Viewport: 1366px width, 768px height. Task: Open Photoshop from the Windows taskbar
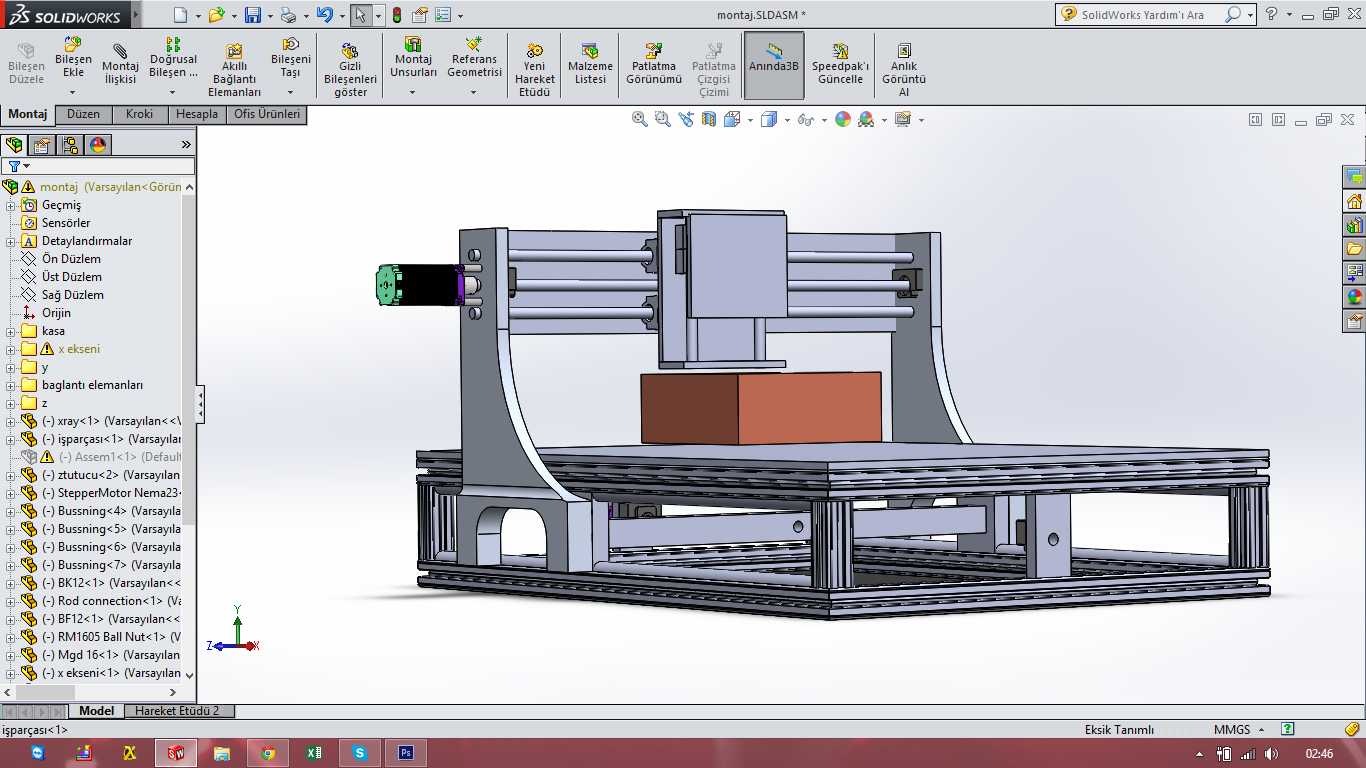(x=406, y=753)
